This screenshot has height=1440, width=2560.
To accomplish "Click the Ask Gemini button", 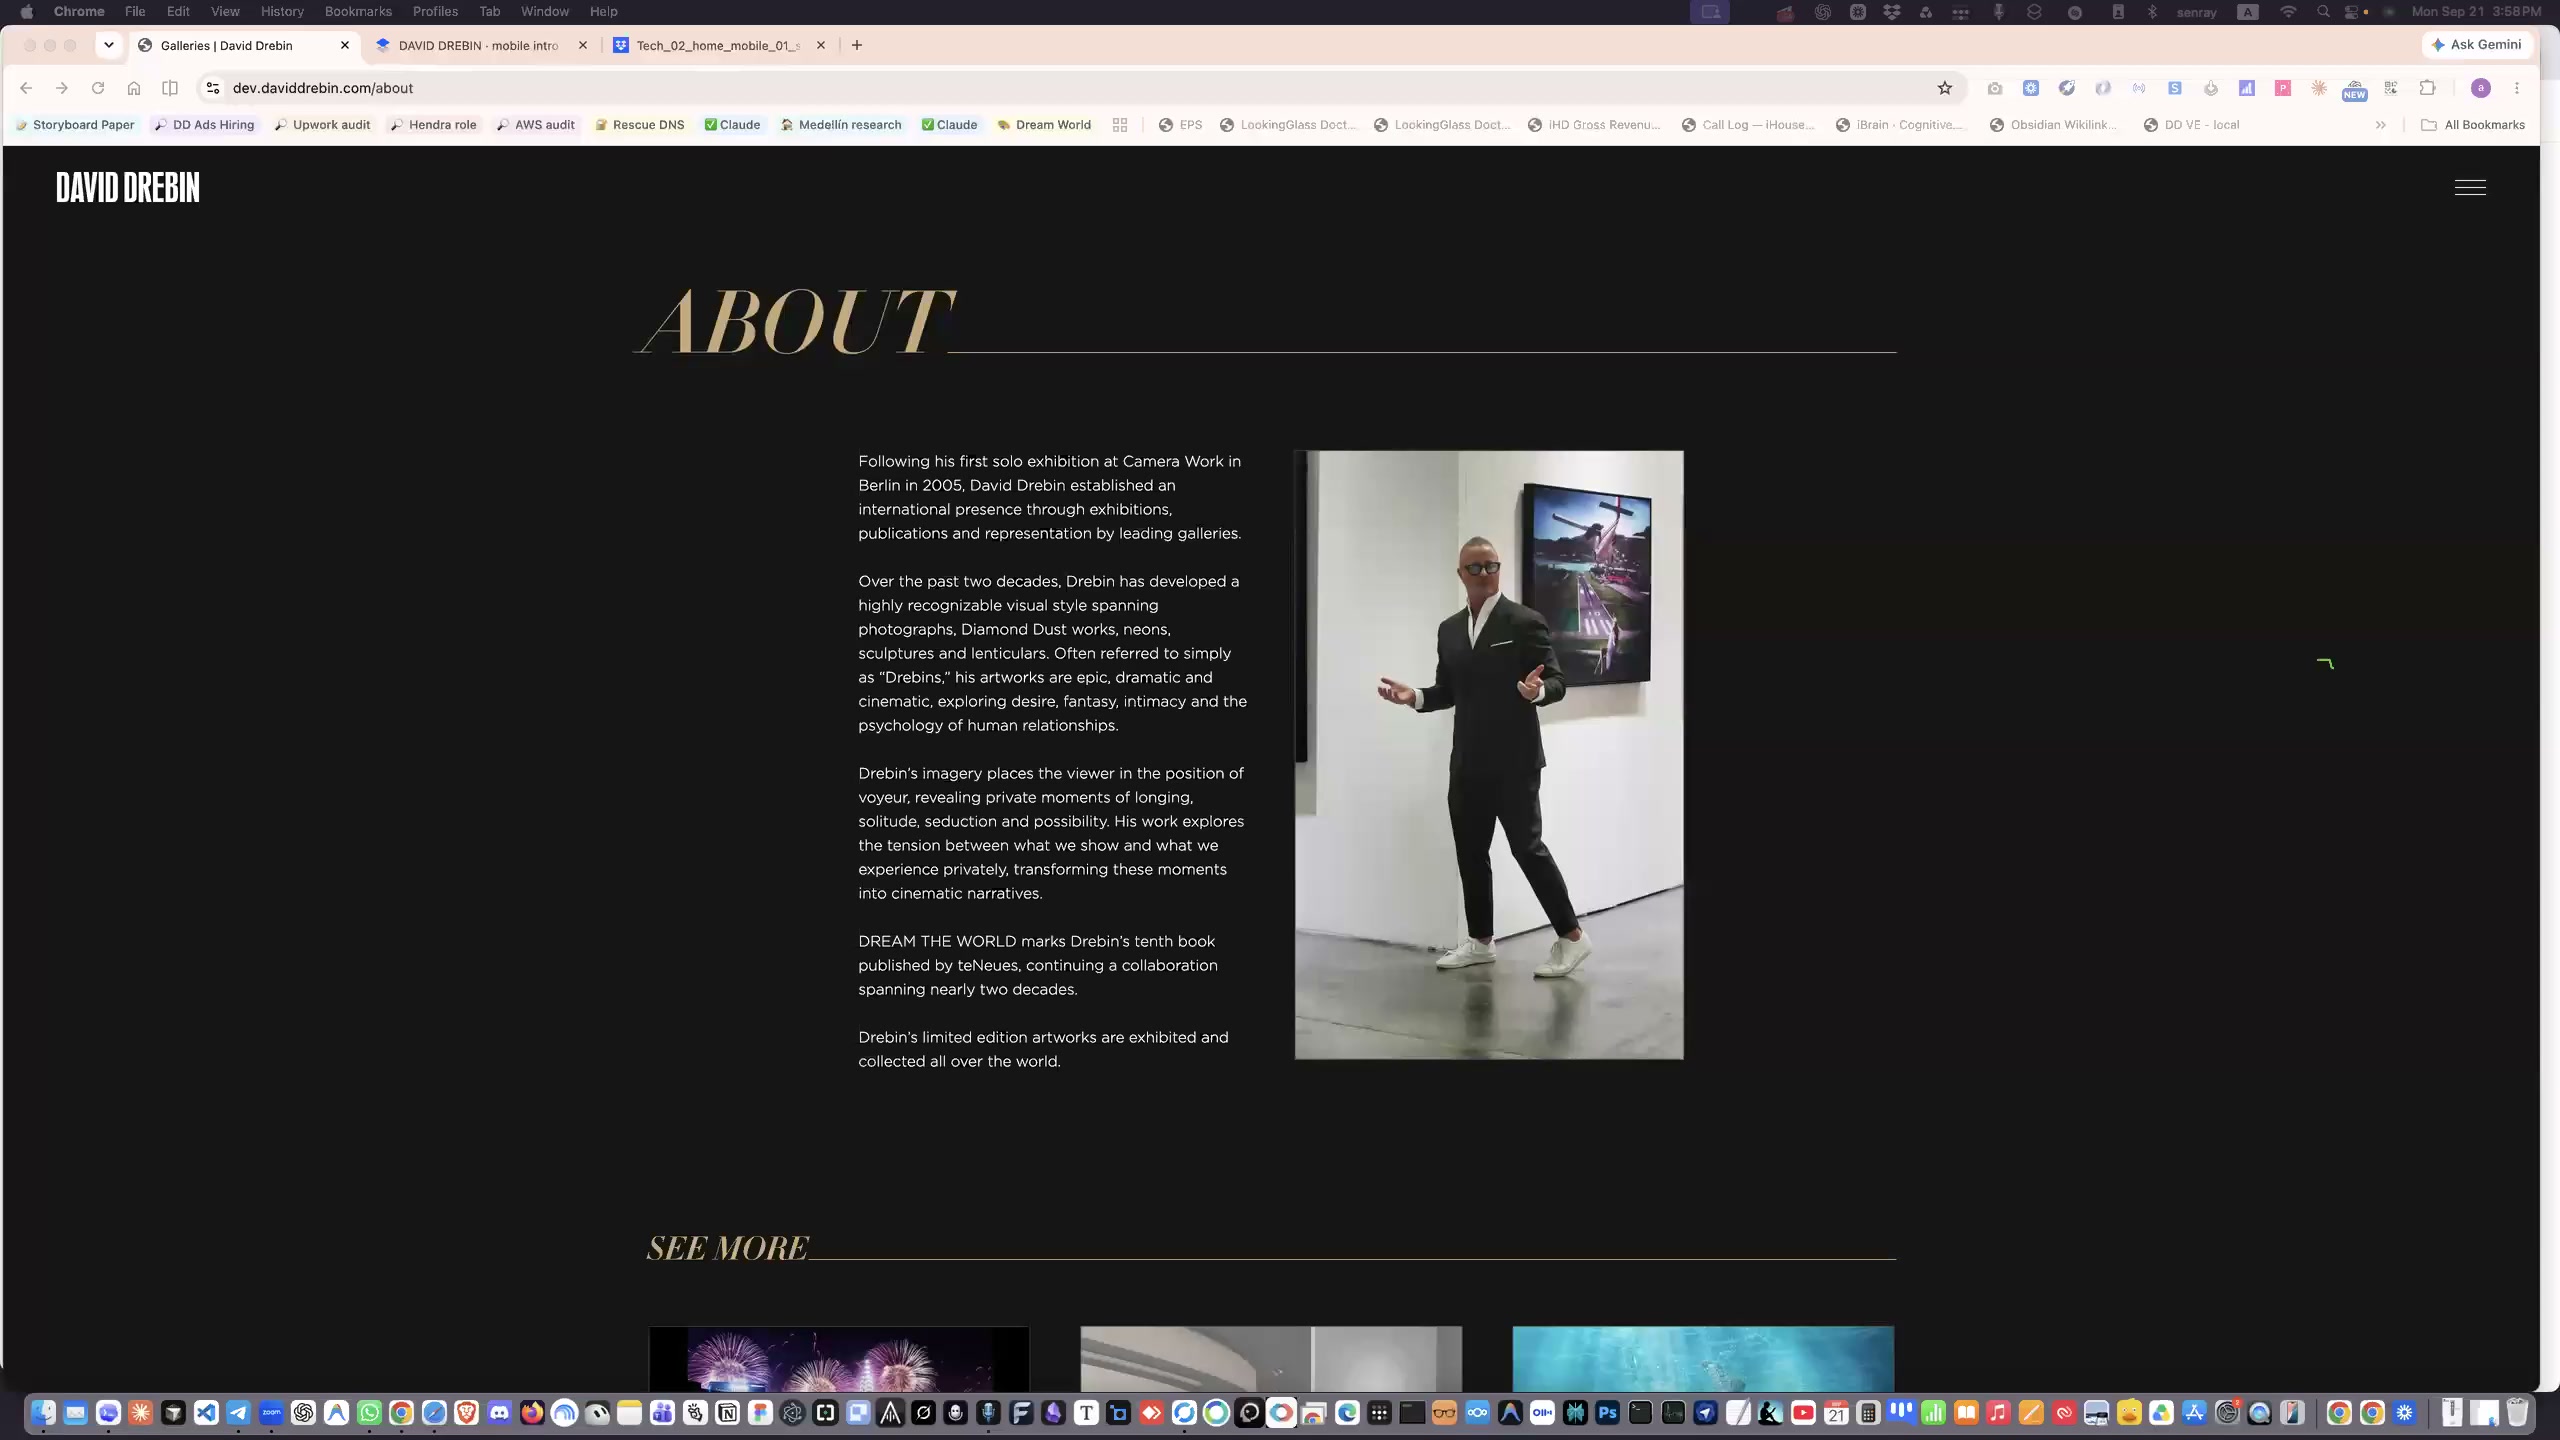I will pos(2477,45).
